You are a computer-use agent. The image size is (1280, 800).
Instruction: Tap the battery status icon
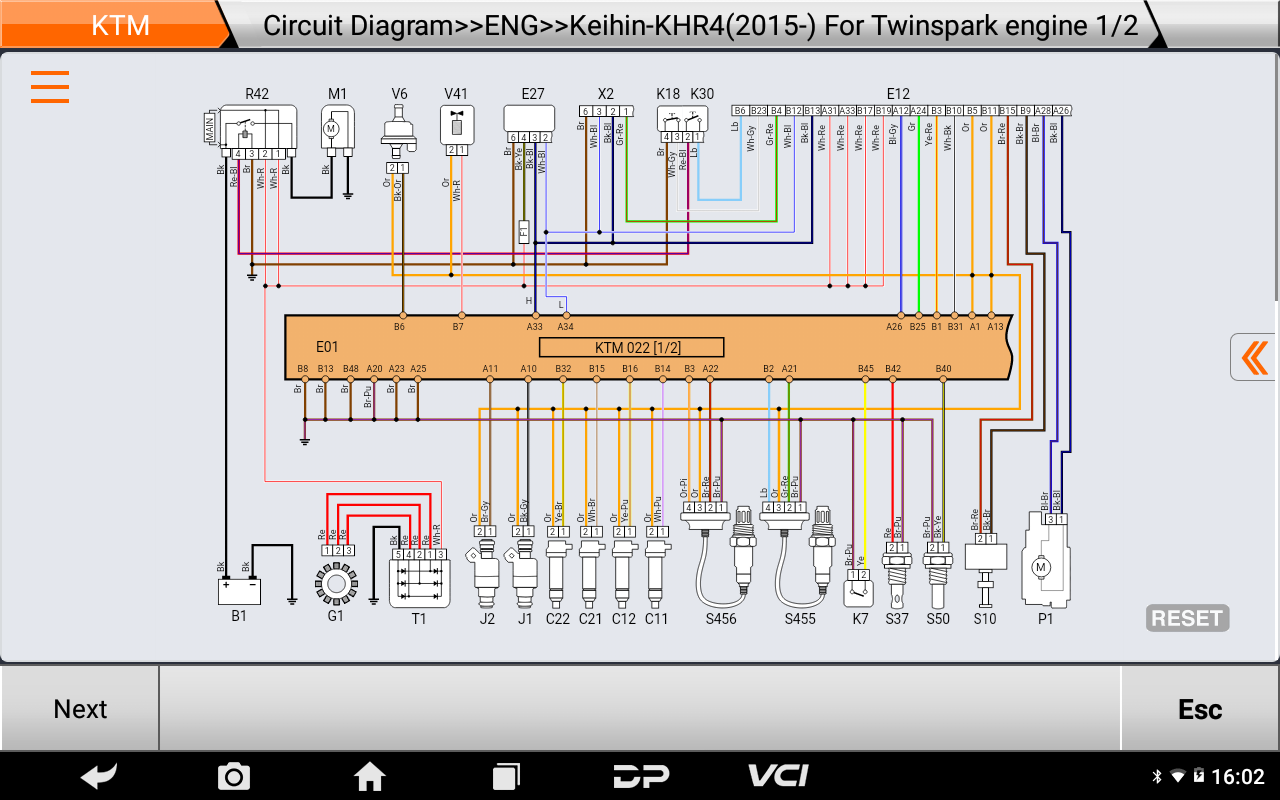[1199, 777]
